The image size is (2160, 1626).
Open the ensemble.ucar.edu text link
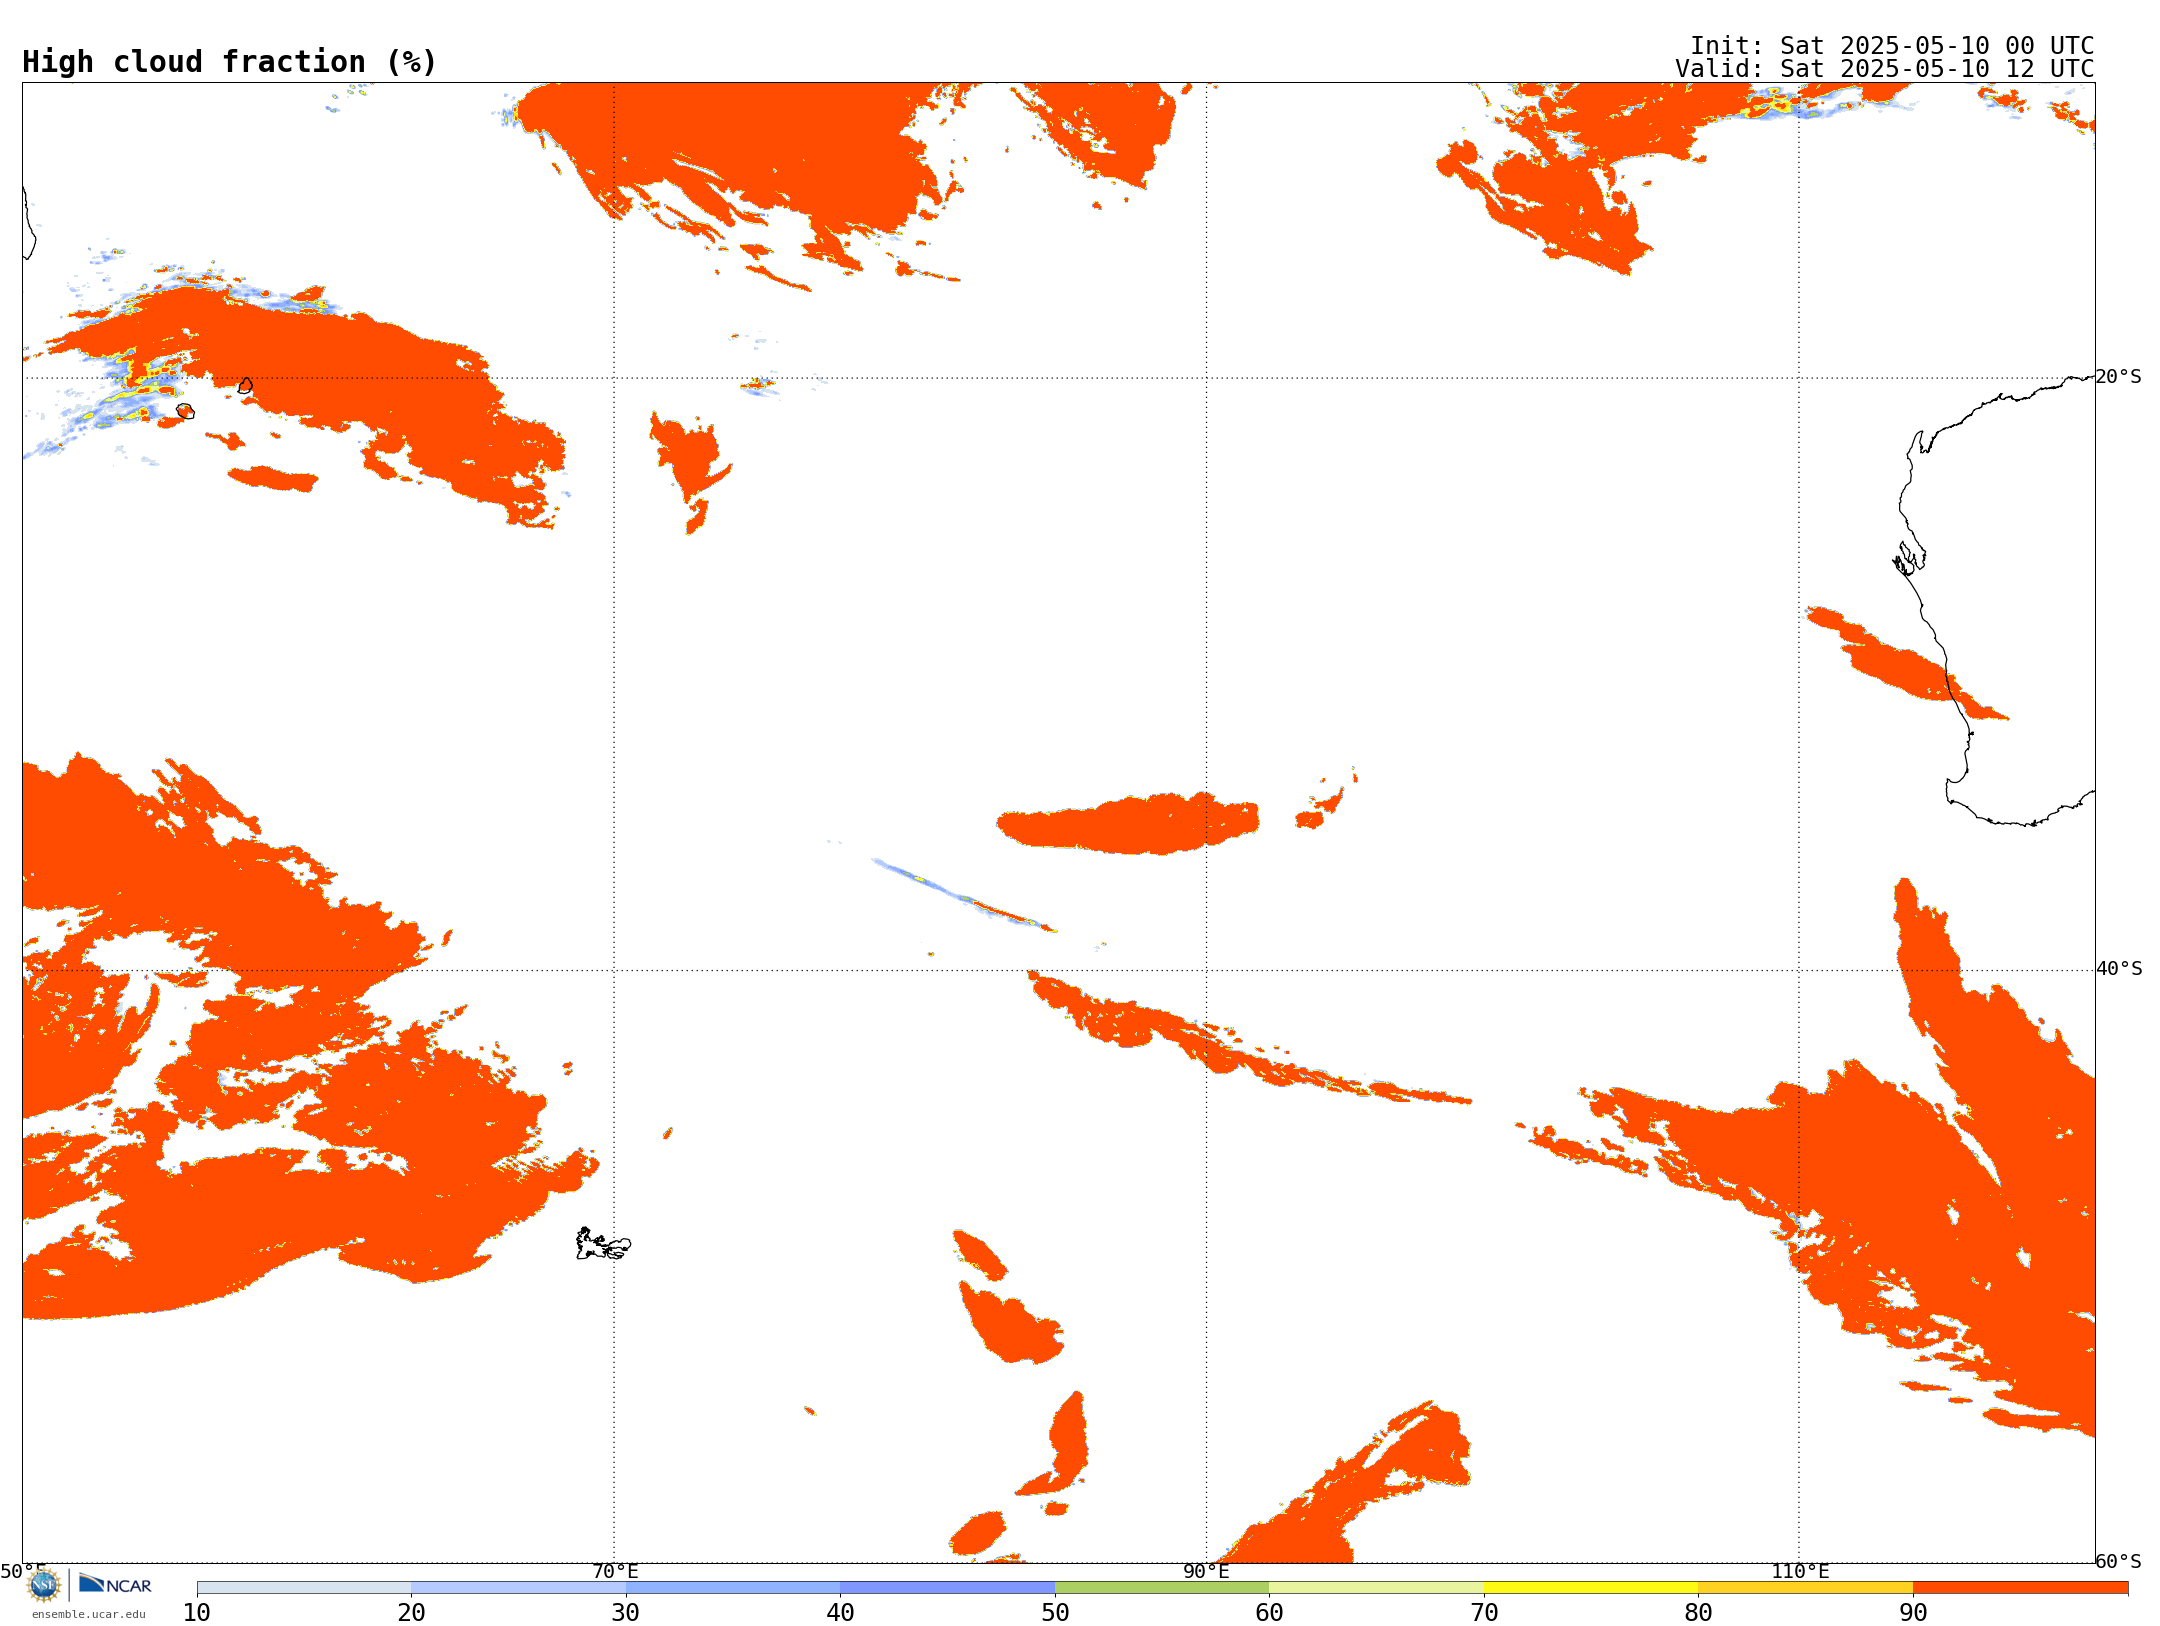point(89,1614)
